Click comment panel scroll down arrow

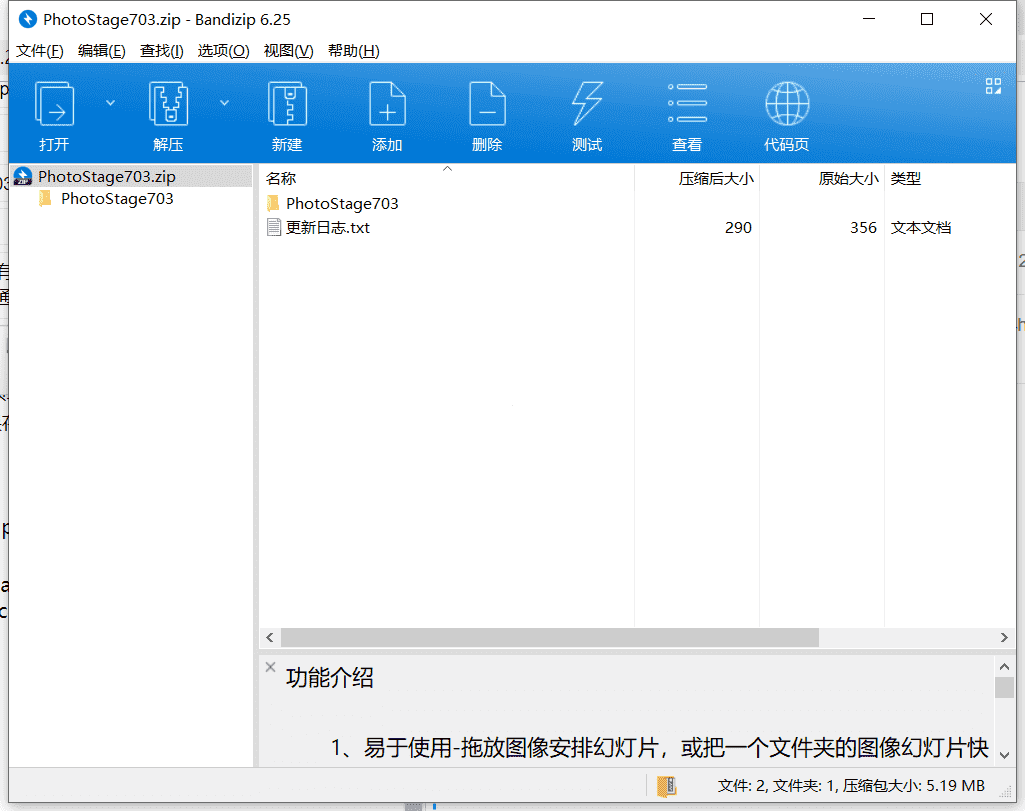pos(1004,755)
